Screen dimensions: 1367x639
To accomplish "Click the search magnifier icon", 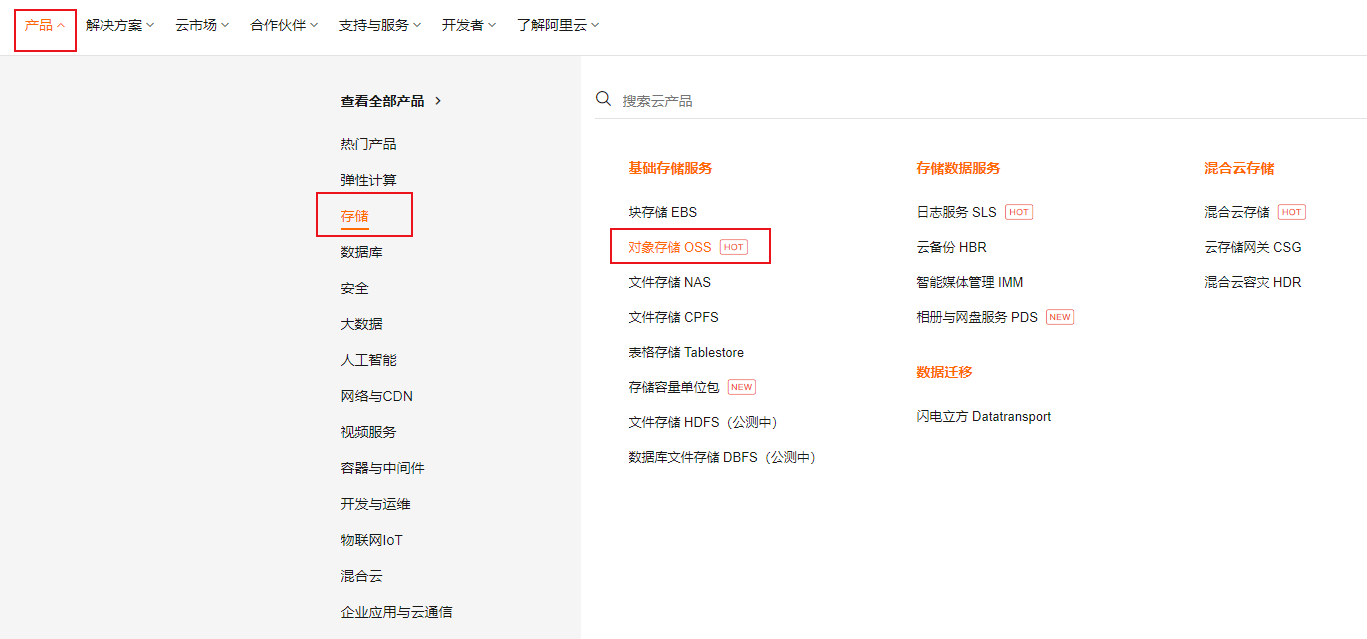I will [603, 99].
